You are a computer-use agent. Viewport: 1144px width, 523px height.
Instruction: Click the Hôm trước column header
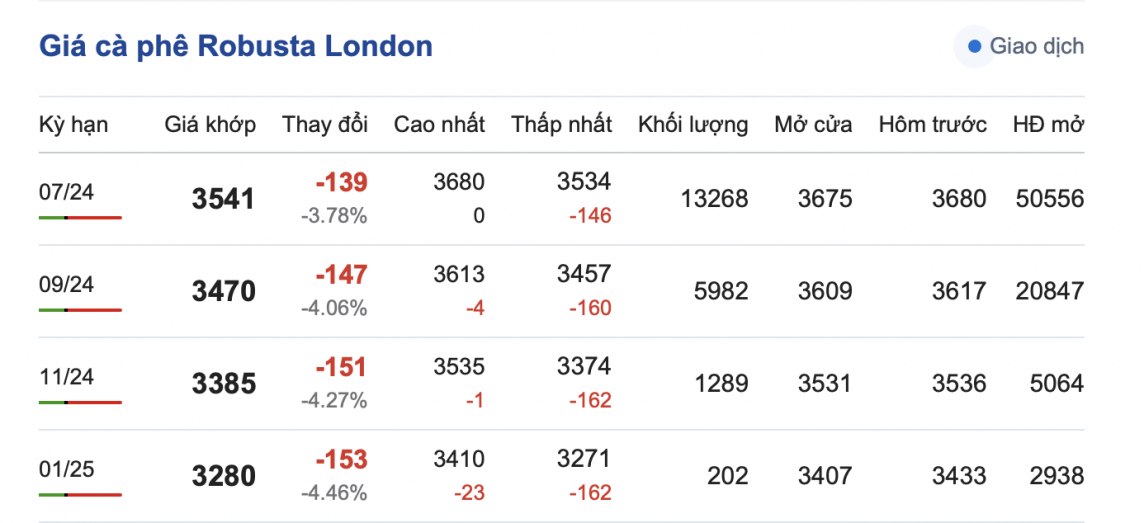click(x=932, y=125)
